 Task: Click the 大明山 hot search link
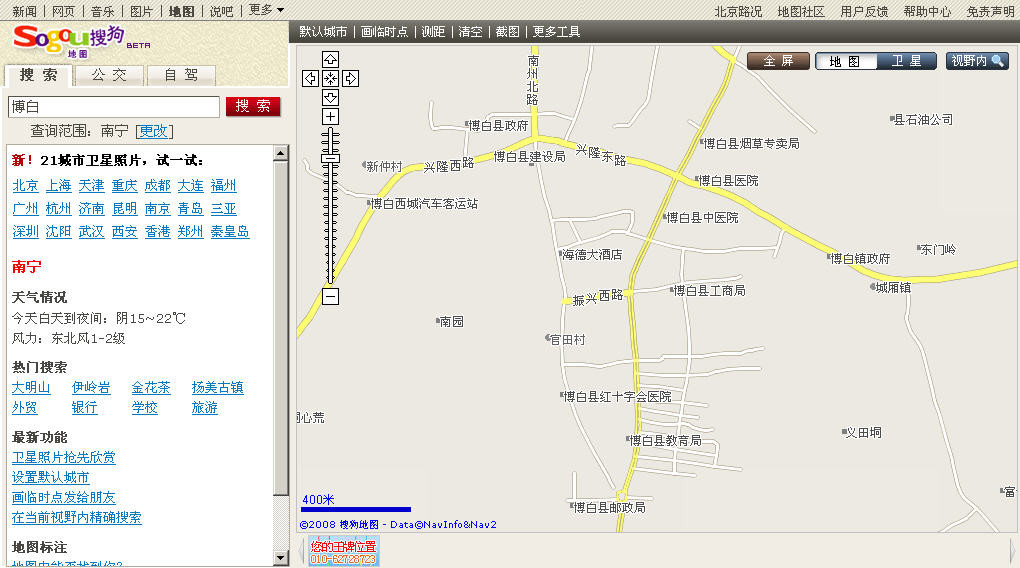coord(31,388)
